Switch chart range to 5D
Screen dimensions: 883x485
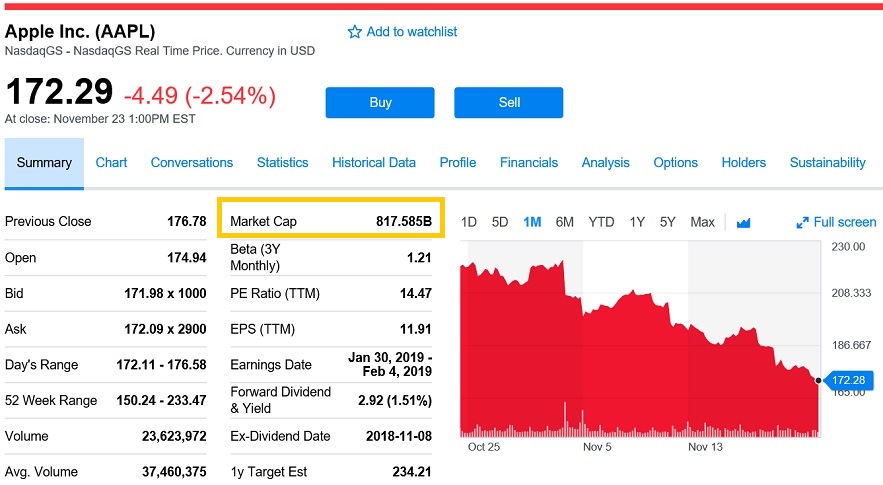(500, 222)
